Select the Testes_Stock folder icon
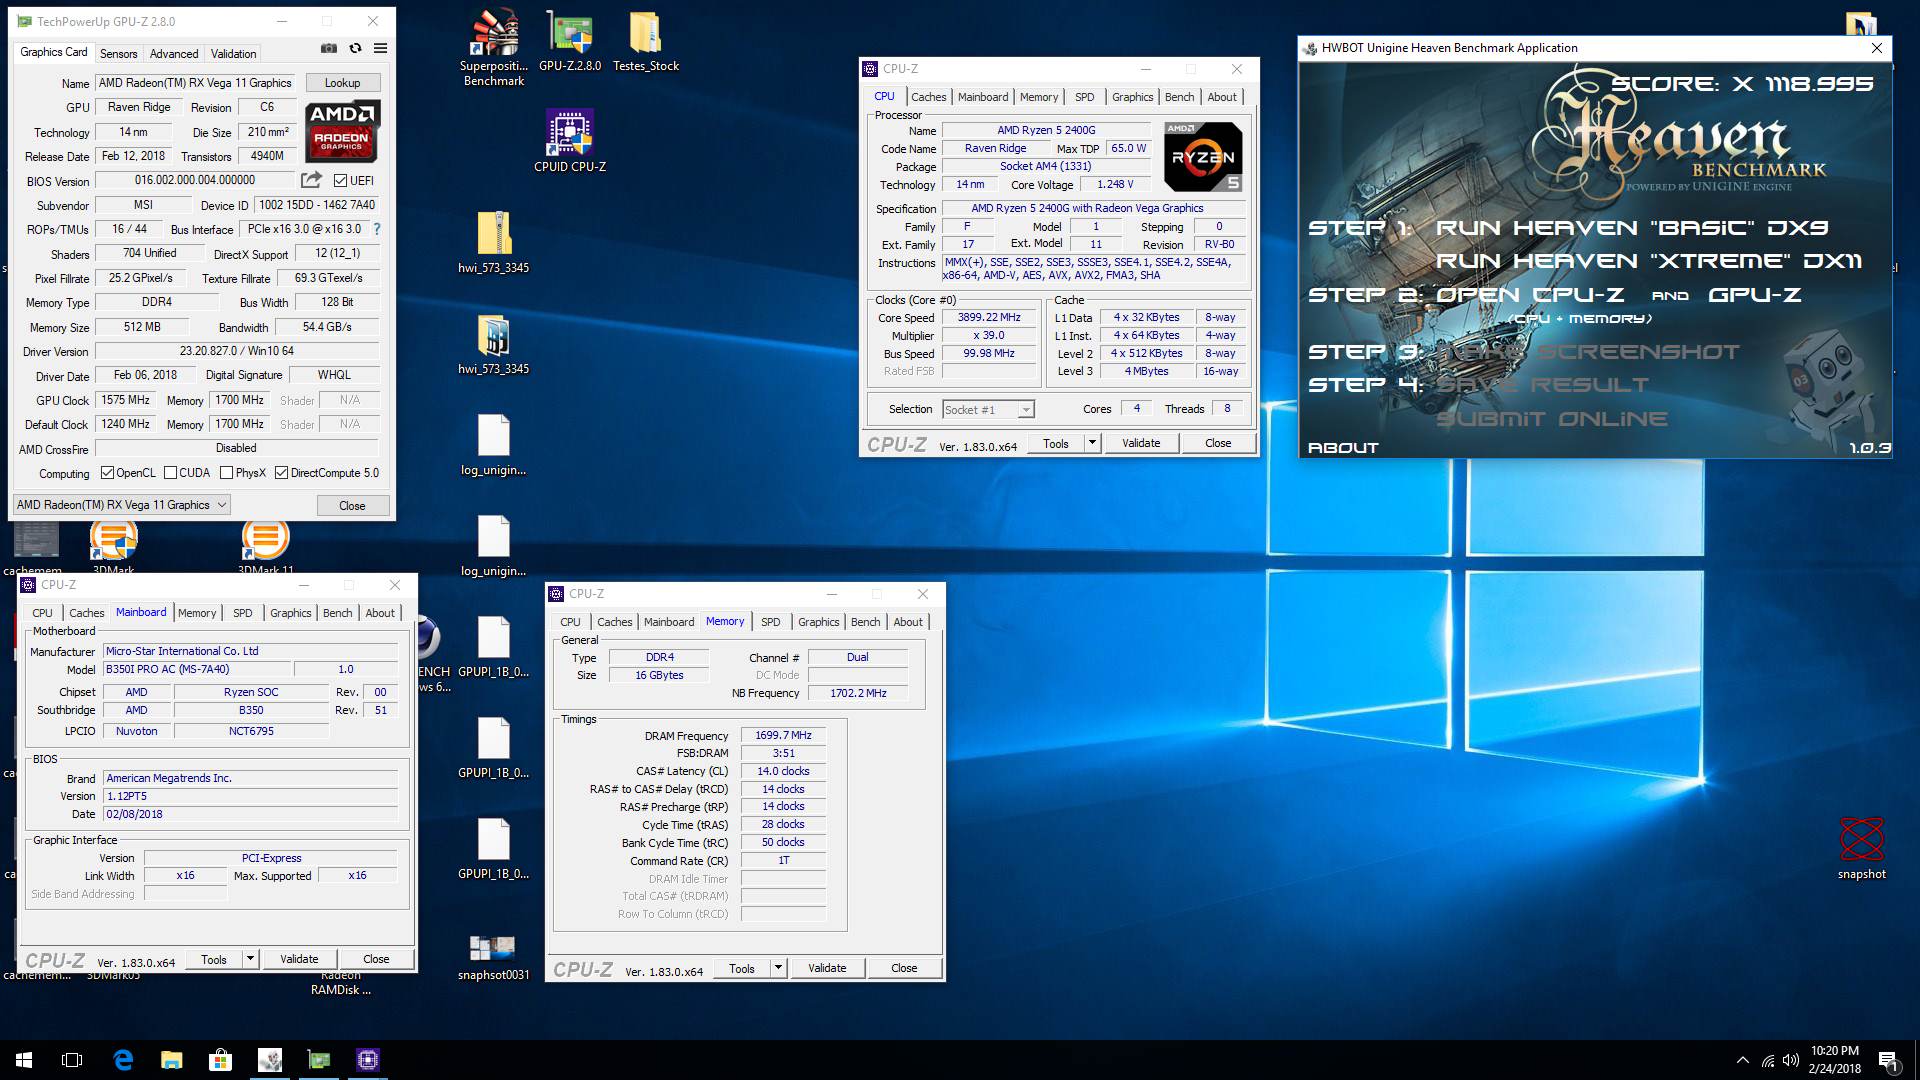This screenshot has width=1920, height=1080. [x=645, y=40]
